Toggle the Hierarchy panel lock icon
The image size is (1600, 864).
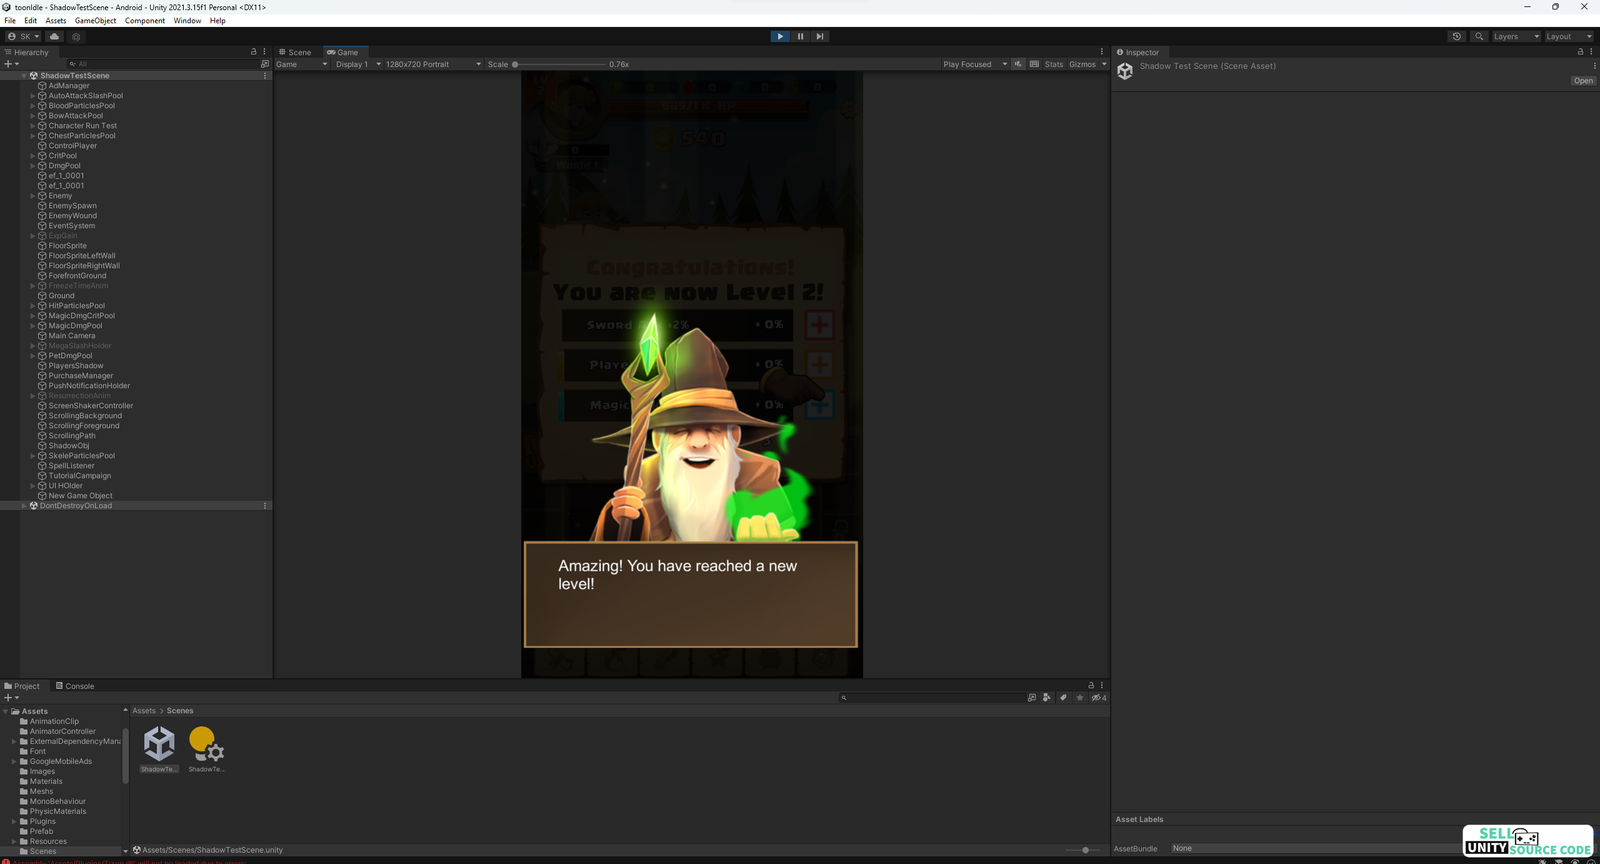[253, 52]
